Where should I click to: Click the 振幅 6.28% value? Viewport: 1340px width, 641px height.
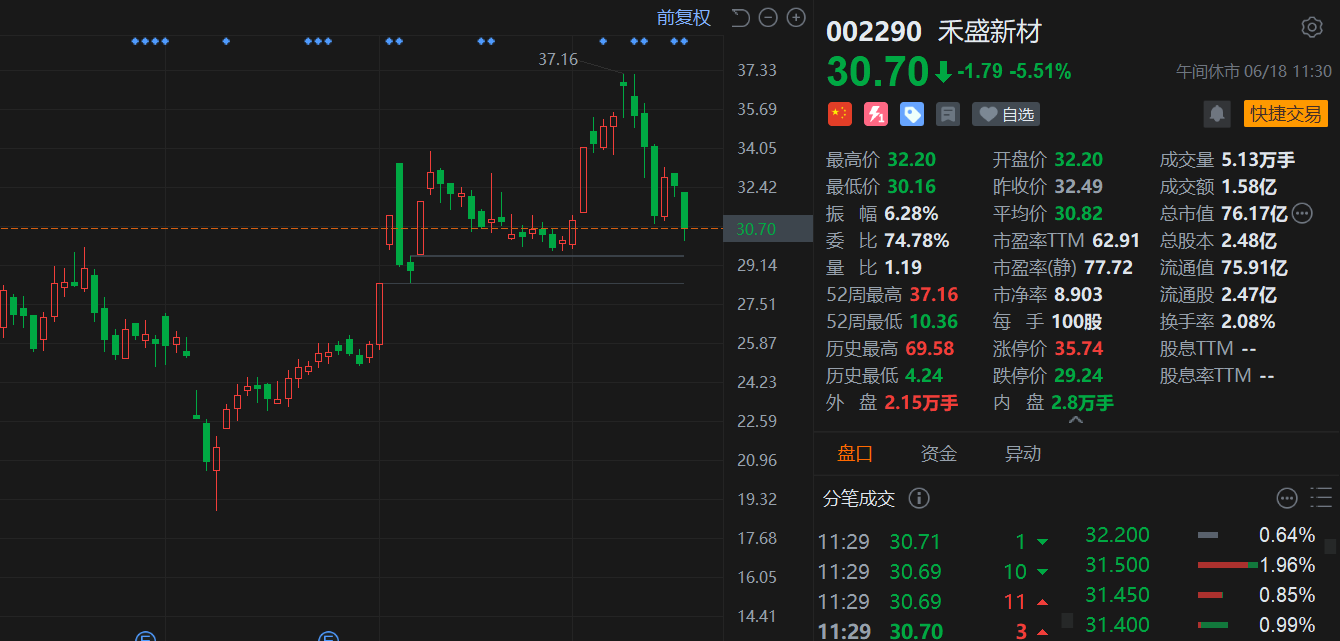coord(911,213)
